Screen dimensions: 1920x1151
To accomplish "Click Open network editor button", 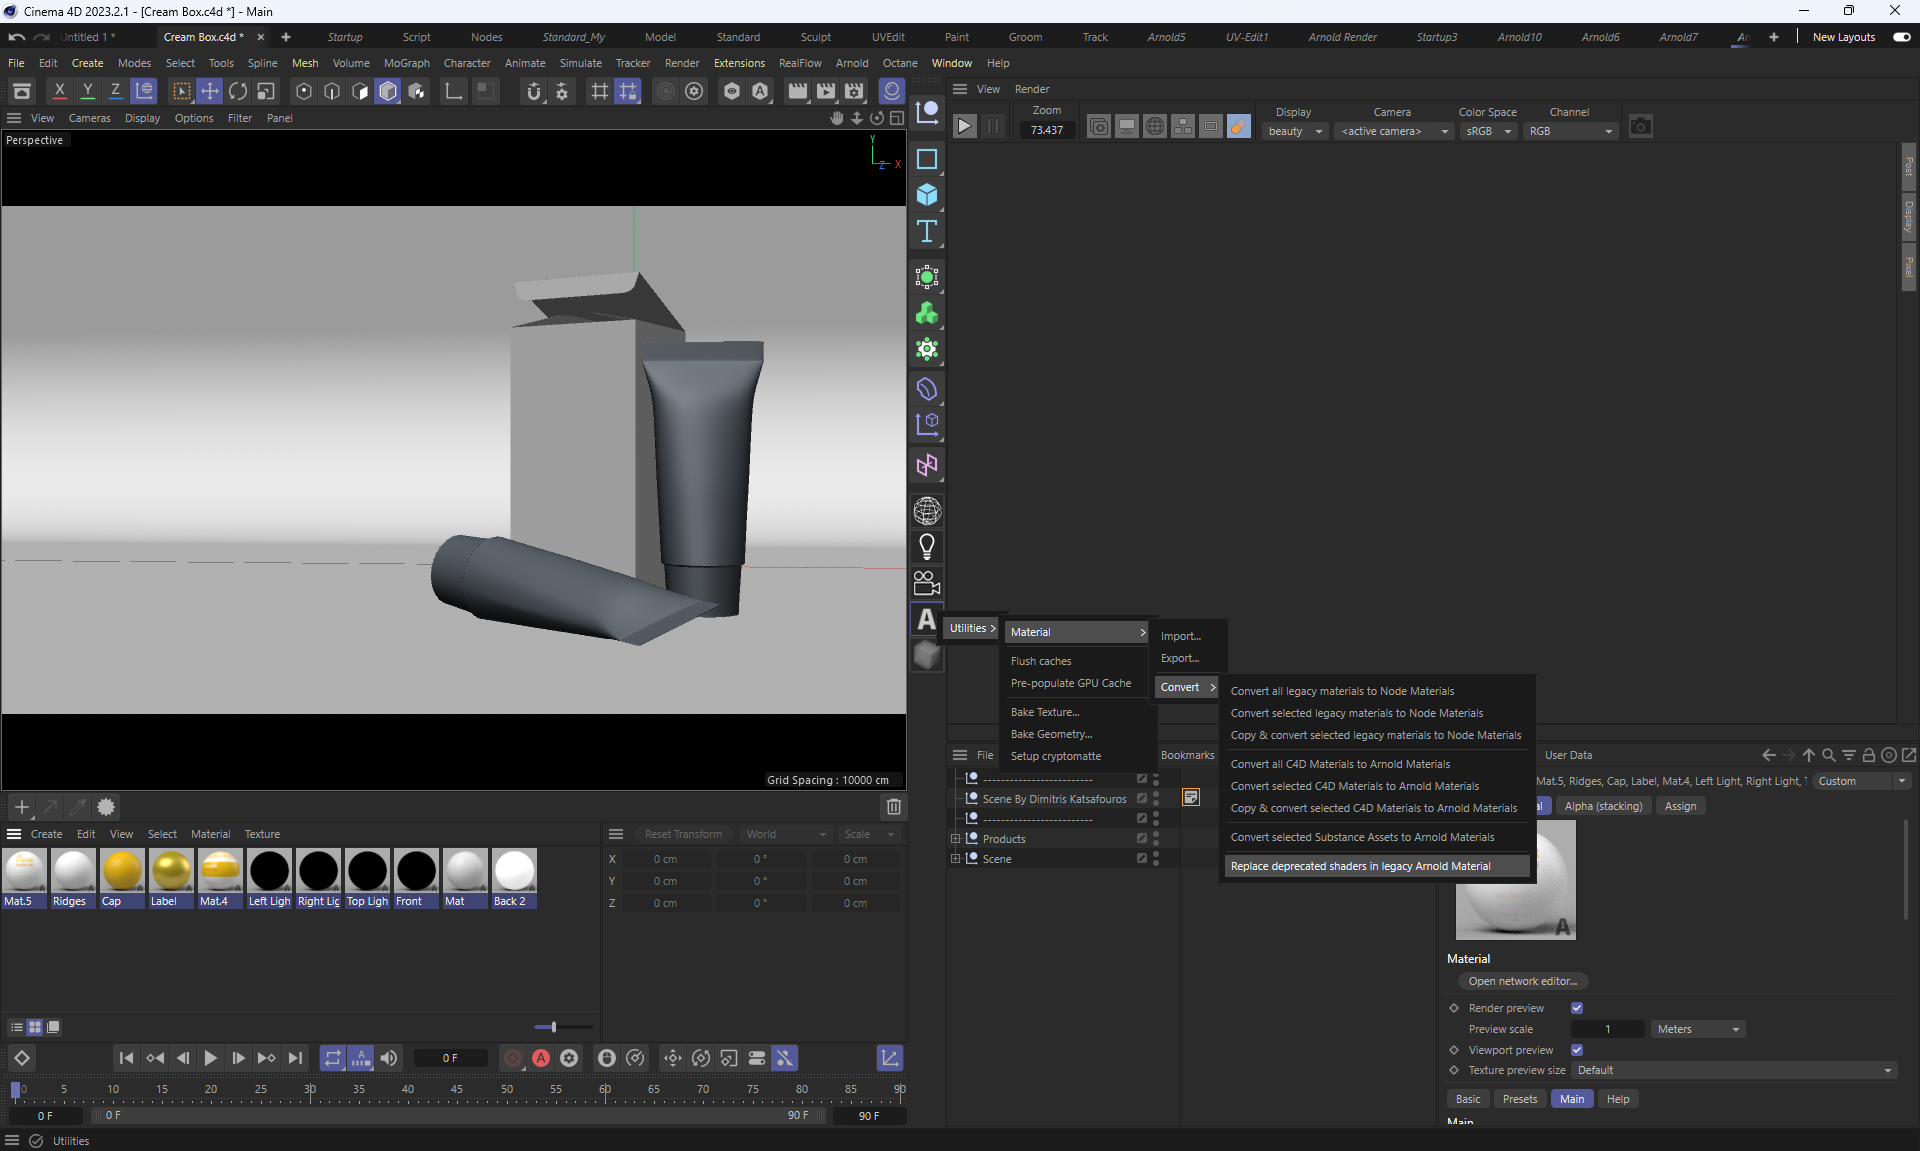I will (x=1522, y=981).
